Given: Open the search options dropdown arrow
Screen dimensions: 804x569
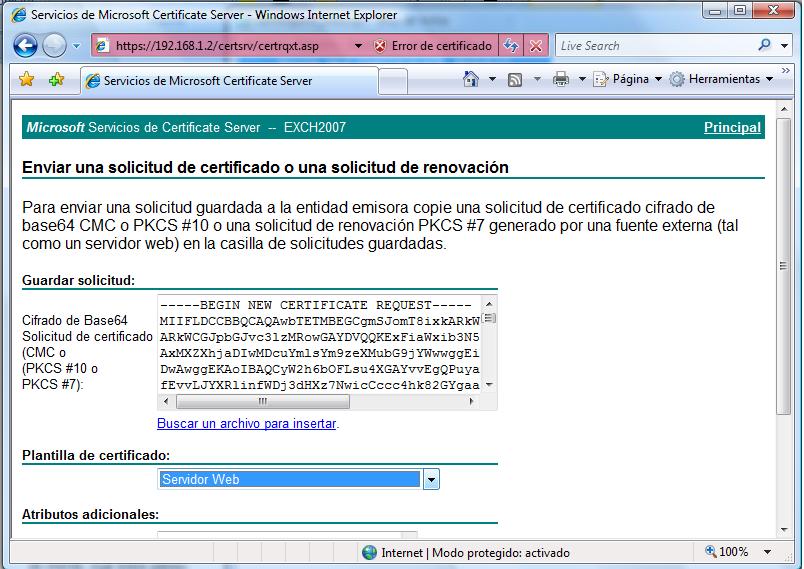Looking at the screenshot, I should (x=785, y=46).
